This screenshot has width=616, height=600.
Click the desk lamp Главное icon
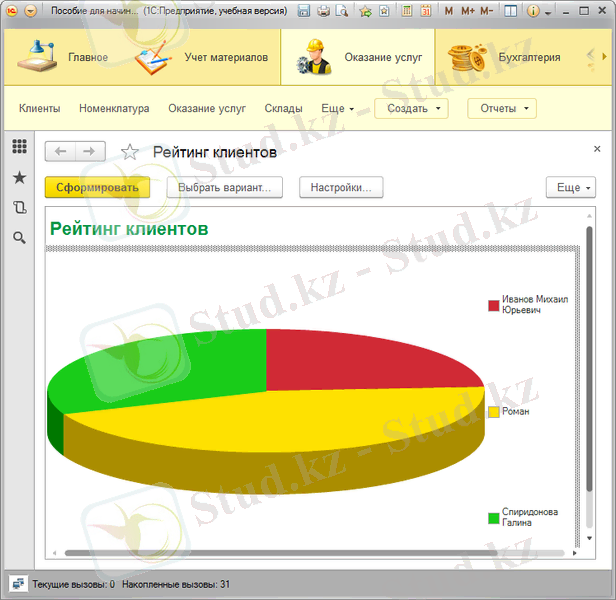(x=37, y=56)
